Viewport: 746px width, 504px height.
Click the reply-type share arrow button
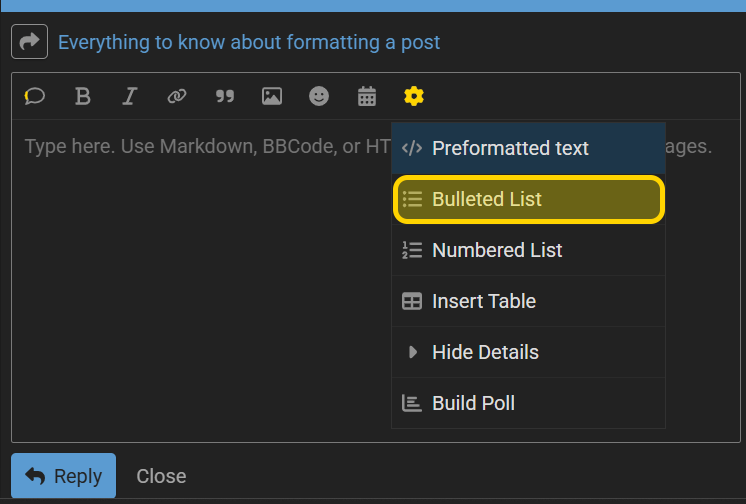pyautogui.click(x=29, y=41)
